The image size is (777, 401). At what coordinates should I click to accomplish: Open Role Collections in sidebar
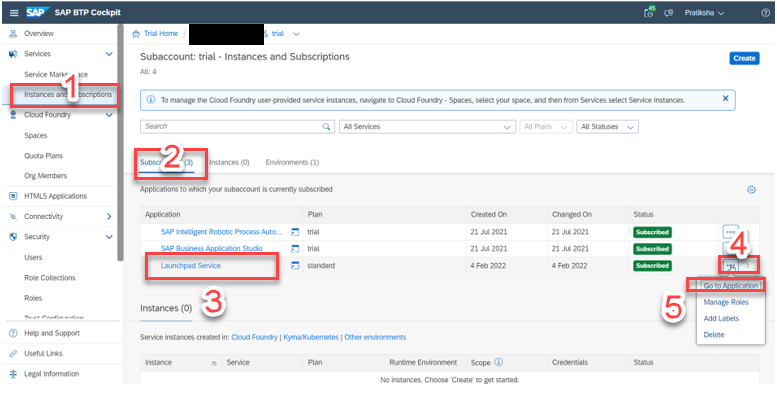point(50,278)
